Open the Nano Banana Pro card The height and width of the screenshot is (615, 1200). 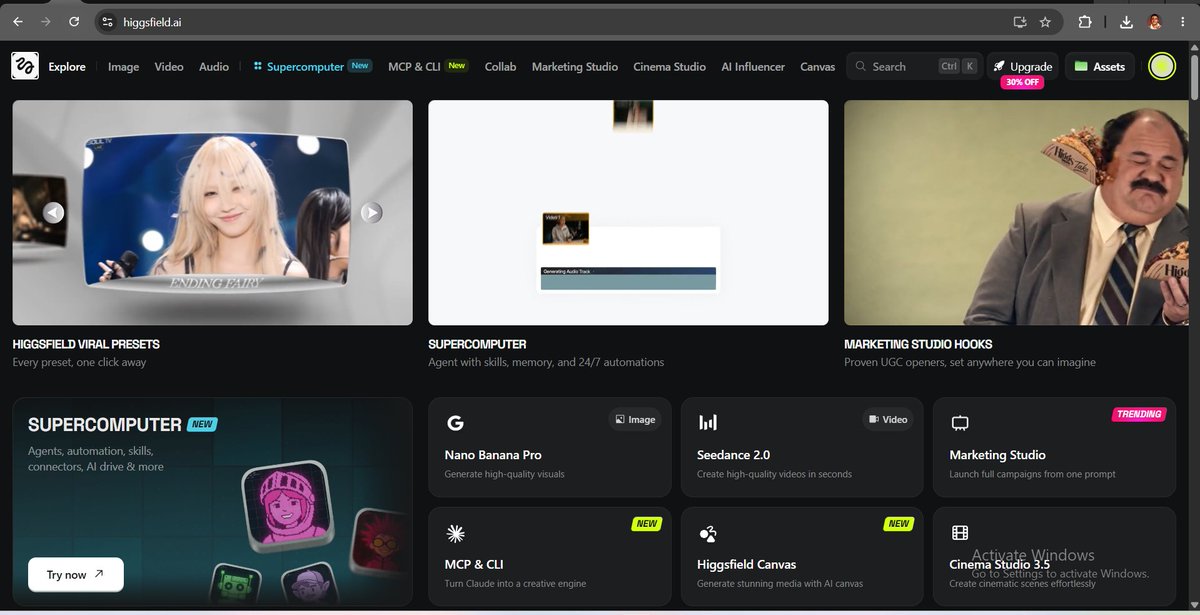(x=549, y=447)
